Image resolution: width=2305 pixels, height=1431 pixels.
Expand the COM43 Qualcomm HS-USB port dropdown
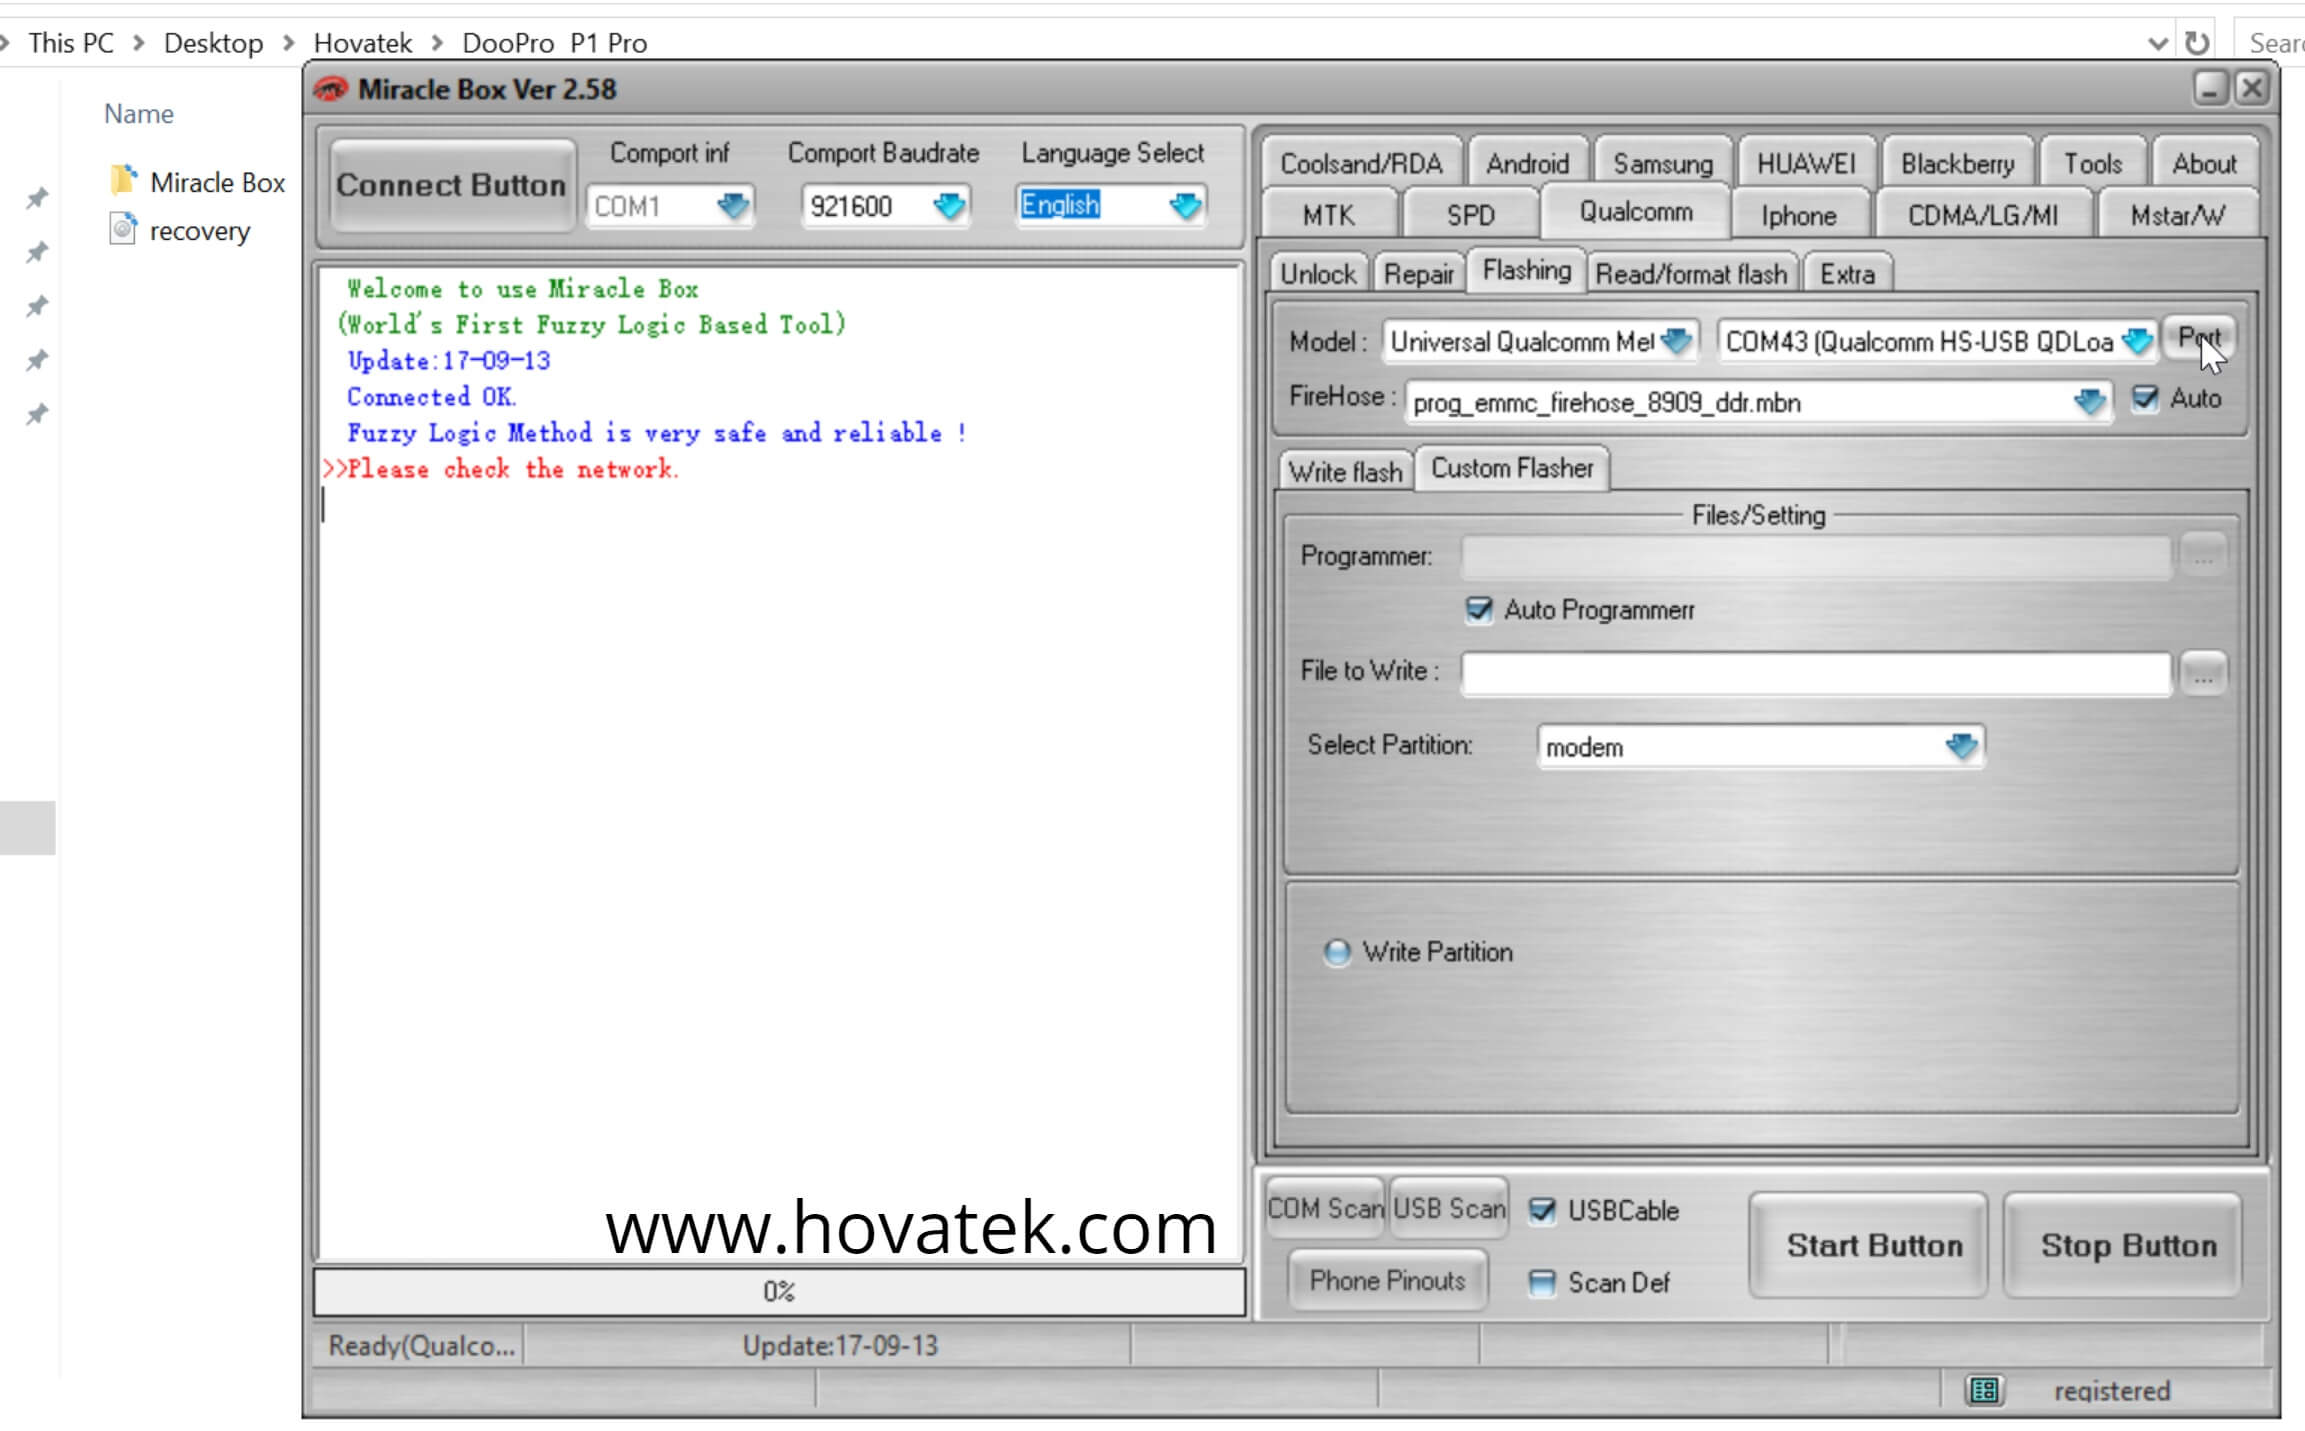point(2136,341)
